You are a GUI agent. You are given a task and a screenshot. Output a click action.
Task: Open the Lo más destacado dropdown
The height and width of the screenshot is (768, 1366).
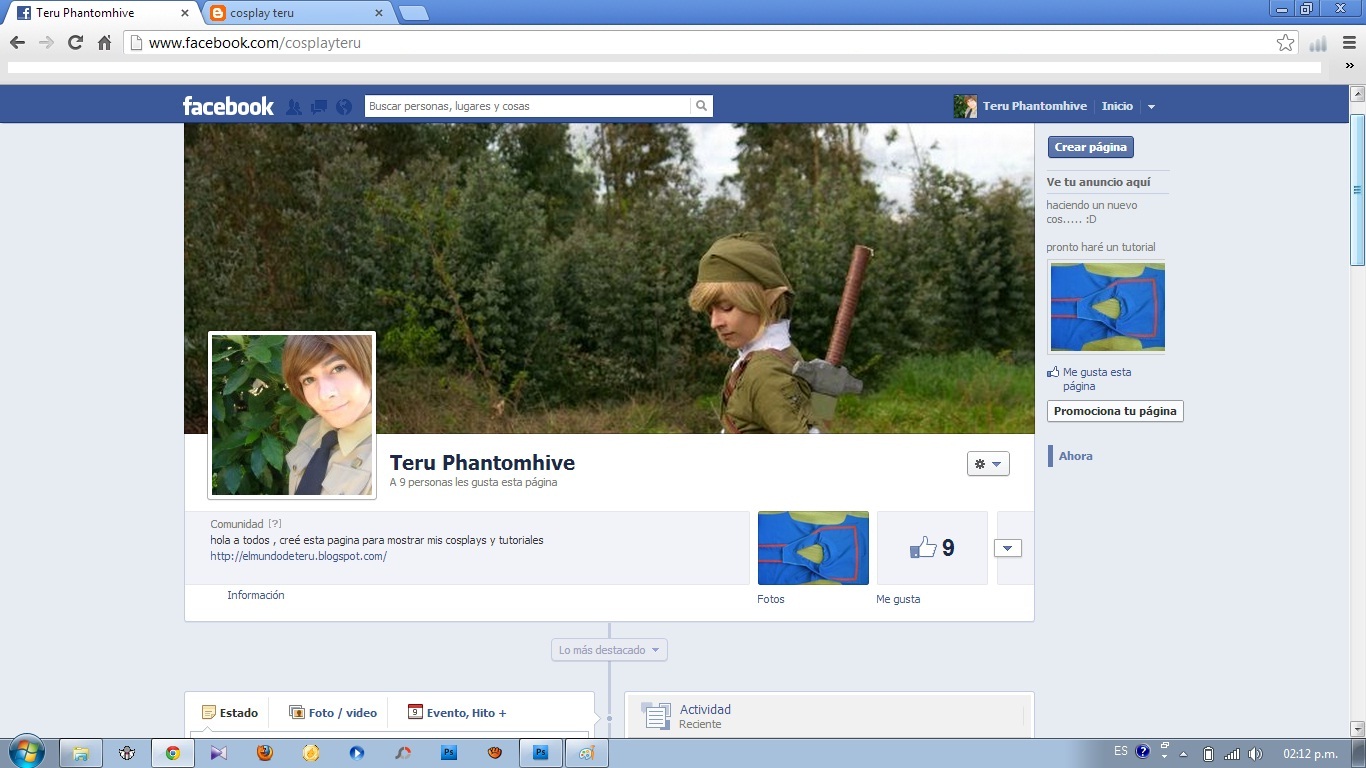coord(609,650)
